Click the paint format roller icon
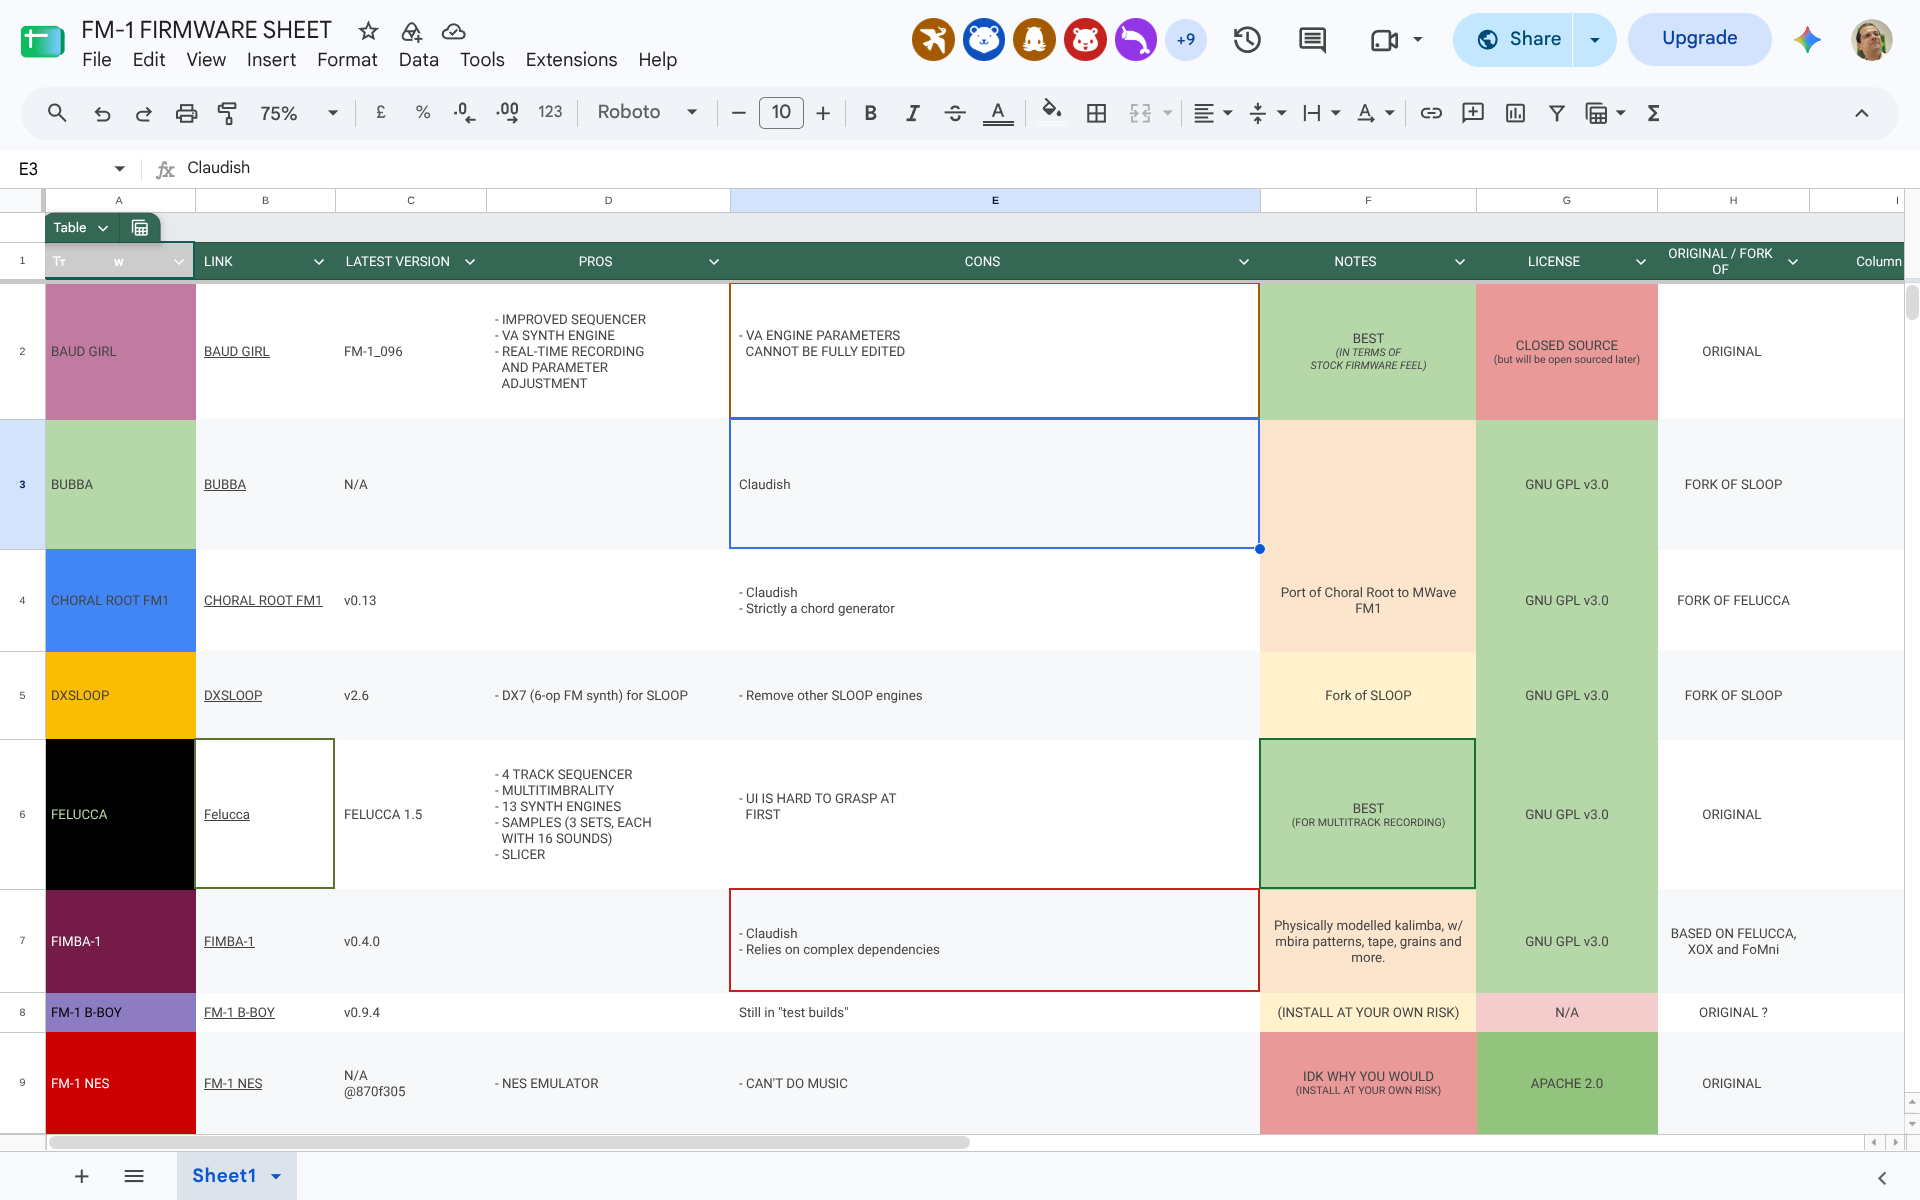The width and height of the screenshot is (1920, 1200). coord(227,113)
